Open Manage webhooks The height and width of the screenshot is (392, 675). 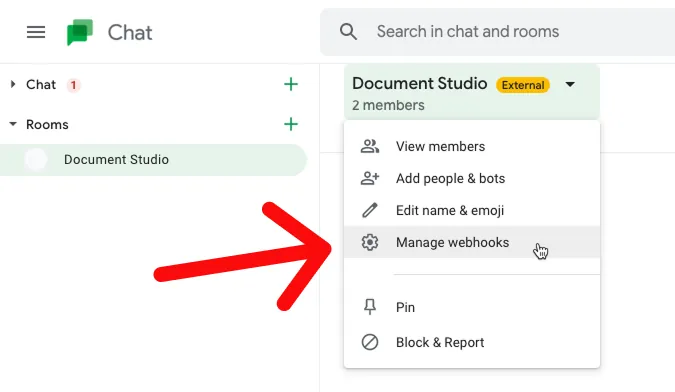point(472,242)
